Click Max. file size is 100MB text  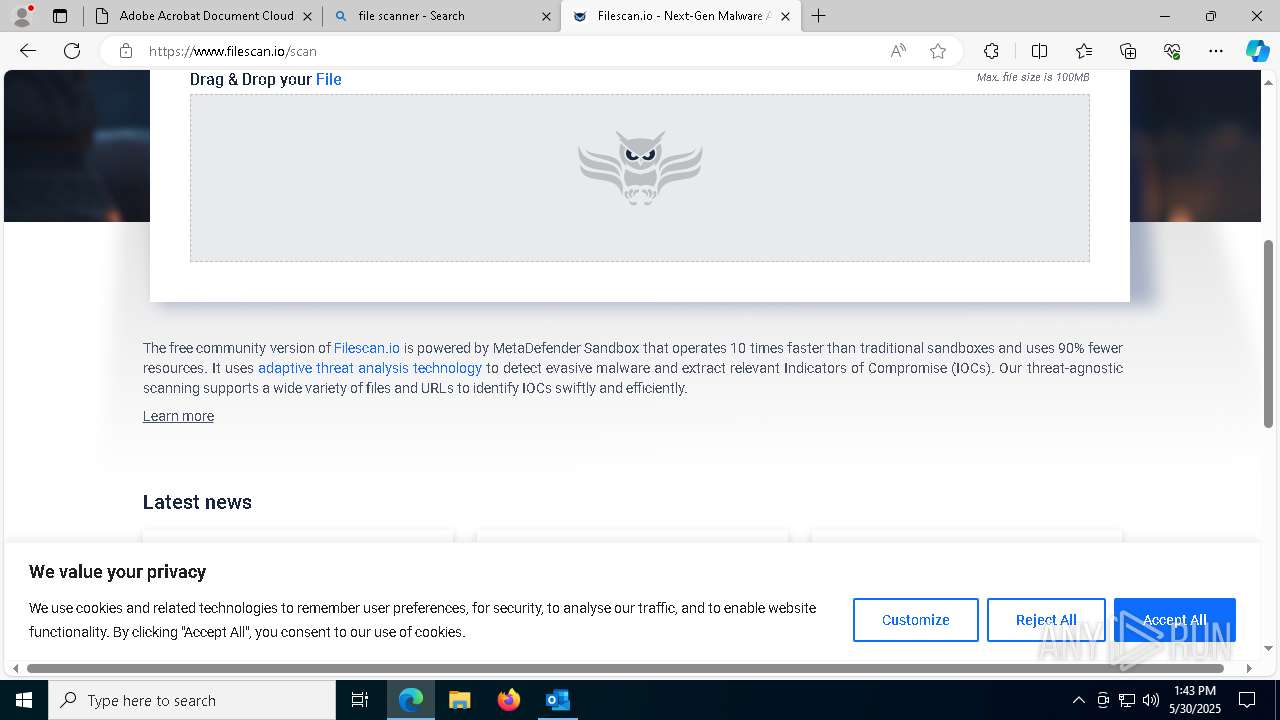[x=1033, y=77]
